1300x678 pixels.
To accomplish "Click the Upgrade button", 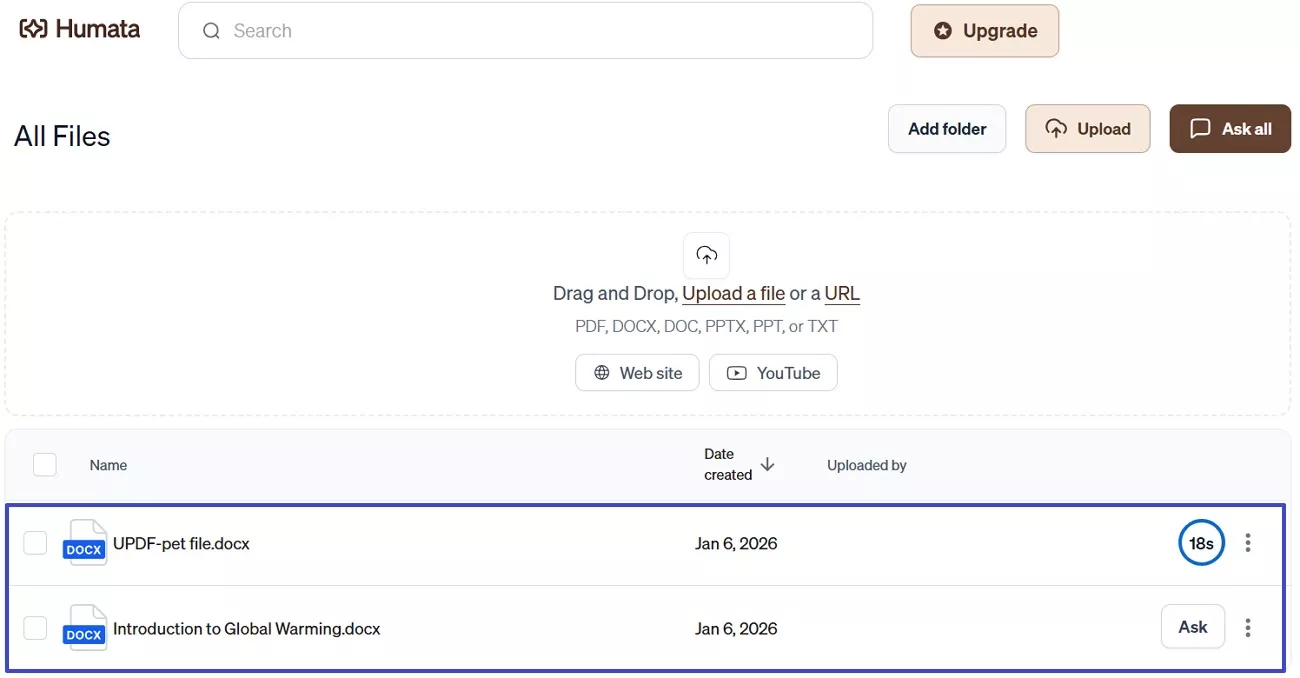I will 984,30.
